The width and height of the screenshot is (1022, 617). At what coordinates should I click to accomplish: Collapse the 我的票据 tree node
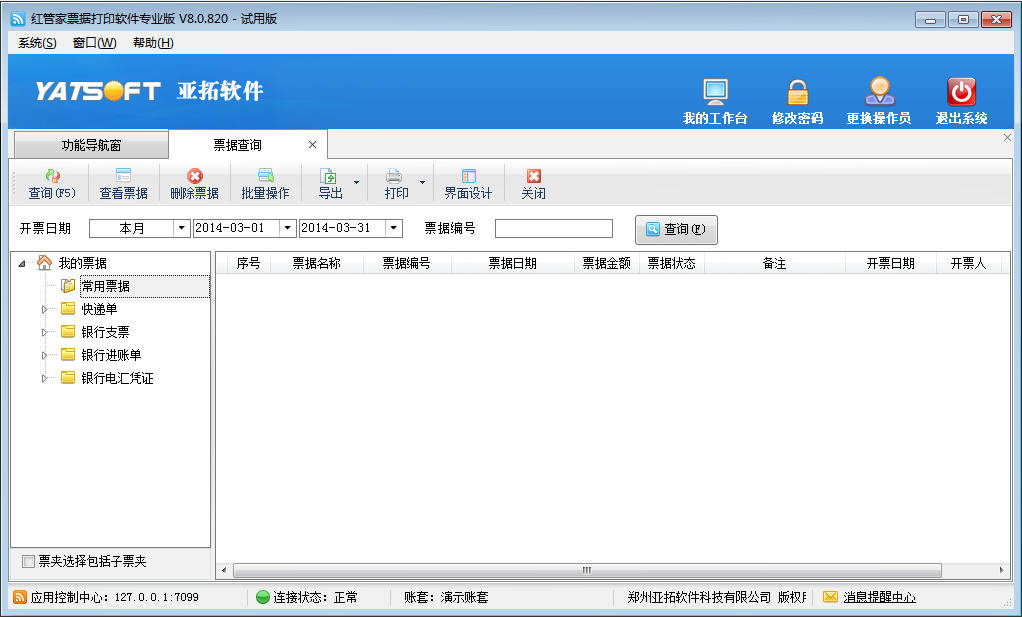(22, 264)
